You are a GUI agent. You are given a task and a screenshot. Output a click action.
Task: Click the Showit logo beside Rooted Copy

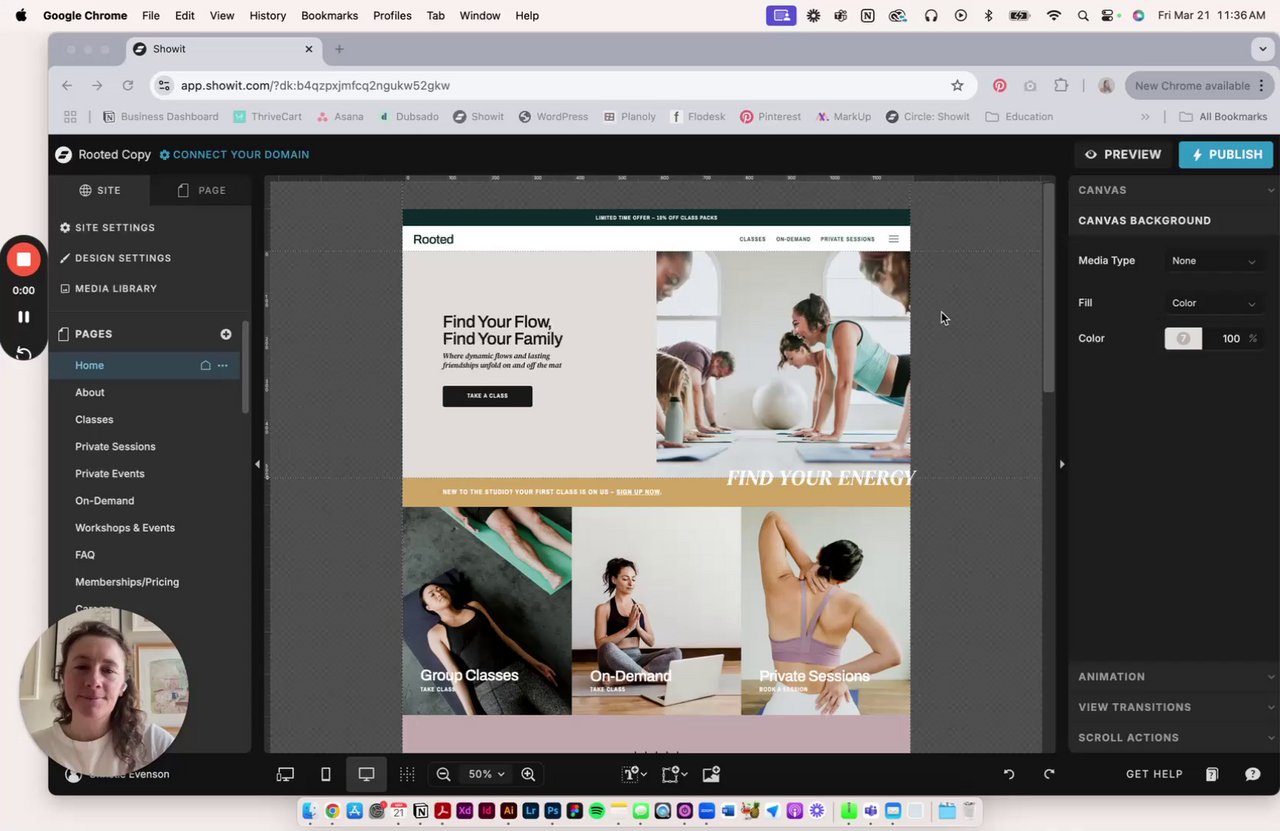pos(64,154)
